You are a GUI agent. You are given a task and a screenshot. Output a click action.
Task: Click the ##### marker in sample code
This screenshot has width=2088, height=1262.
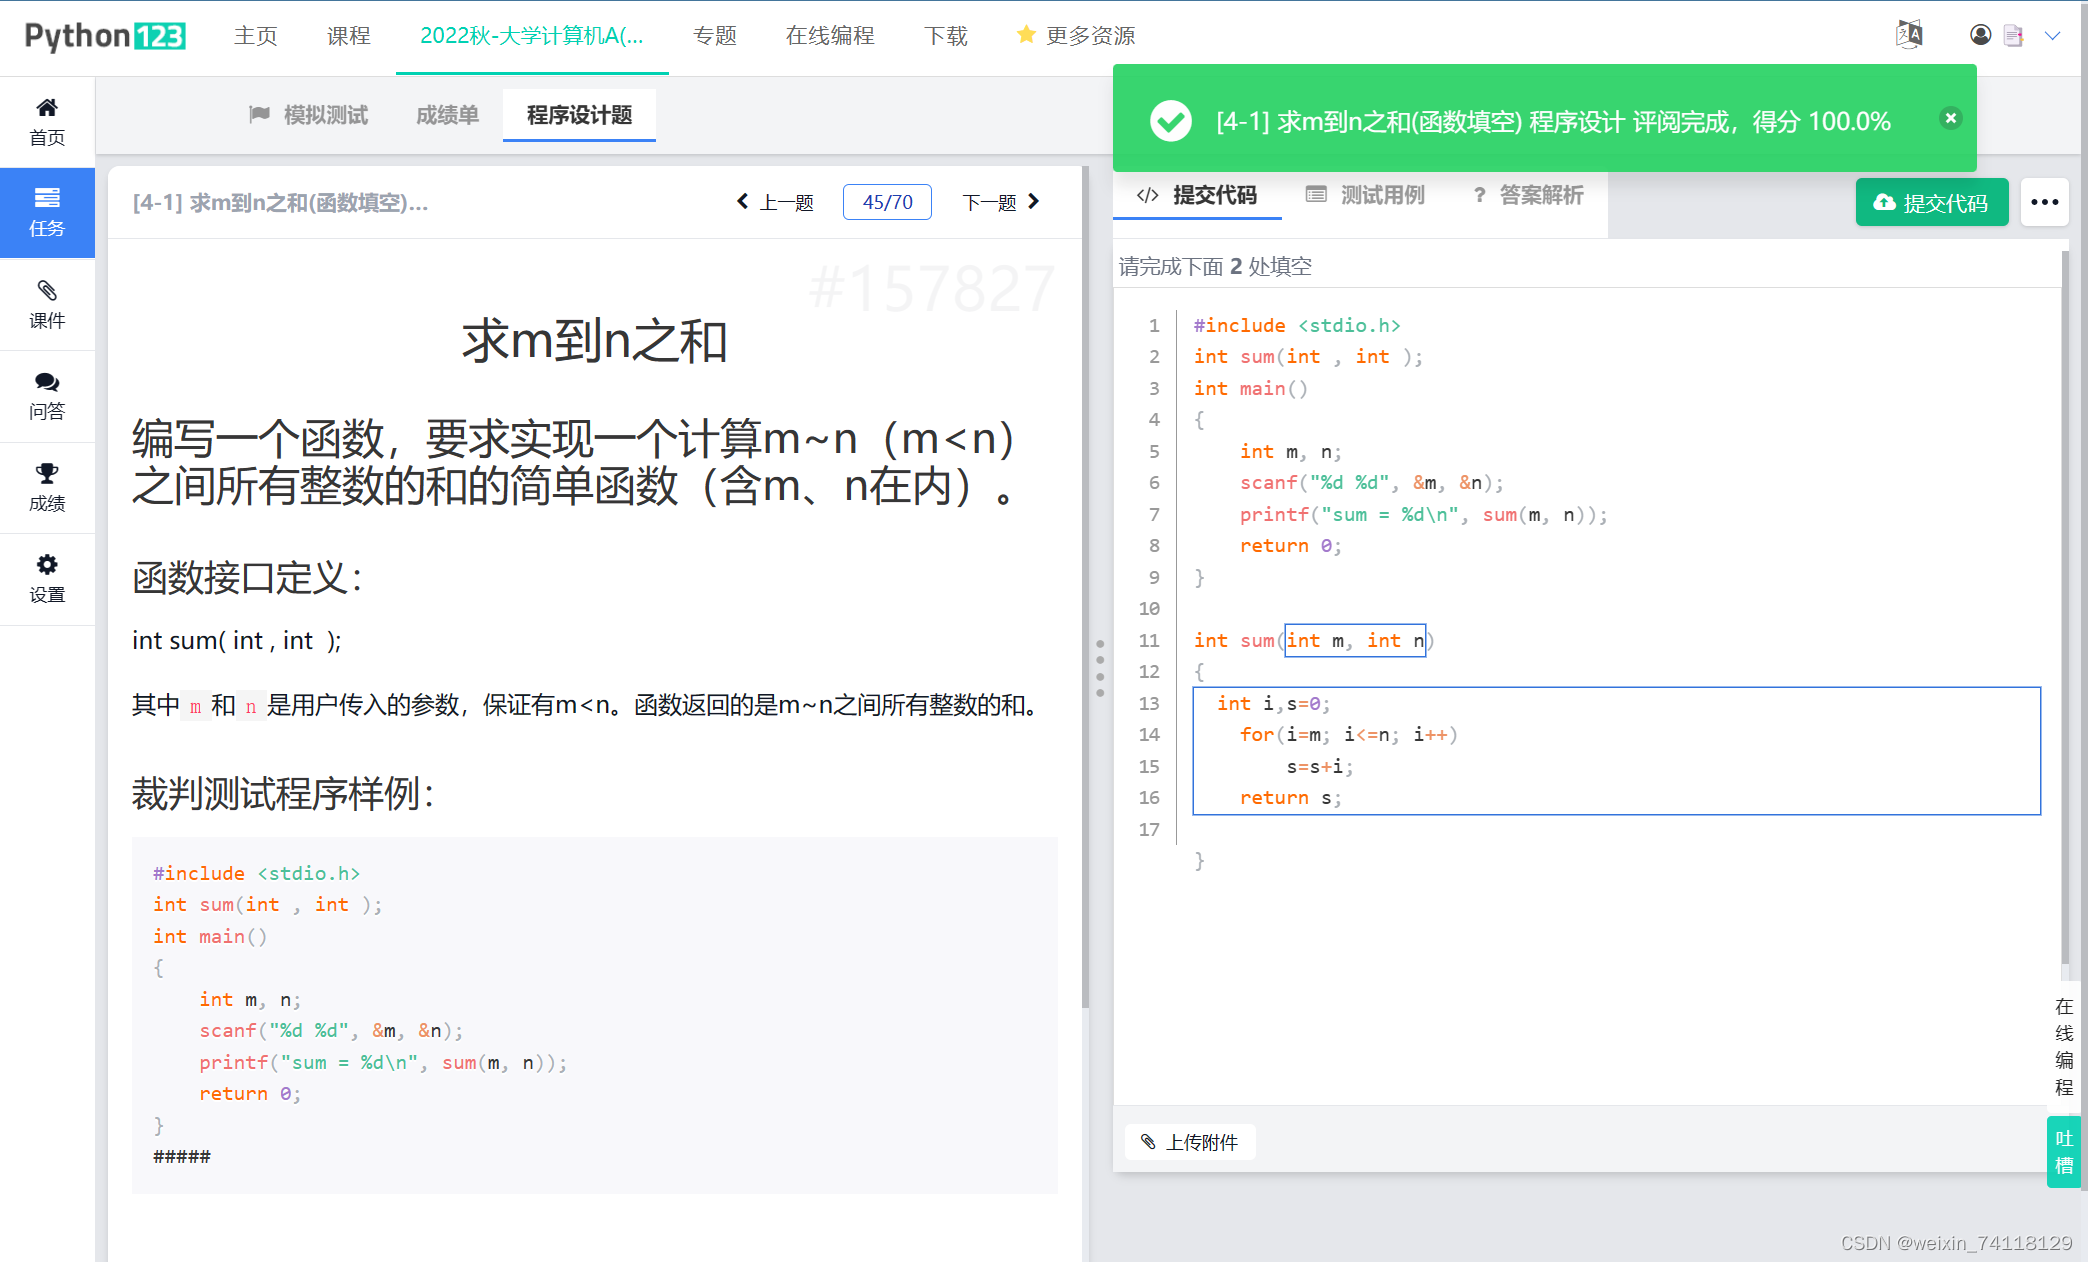182,1156
